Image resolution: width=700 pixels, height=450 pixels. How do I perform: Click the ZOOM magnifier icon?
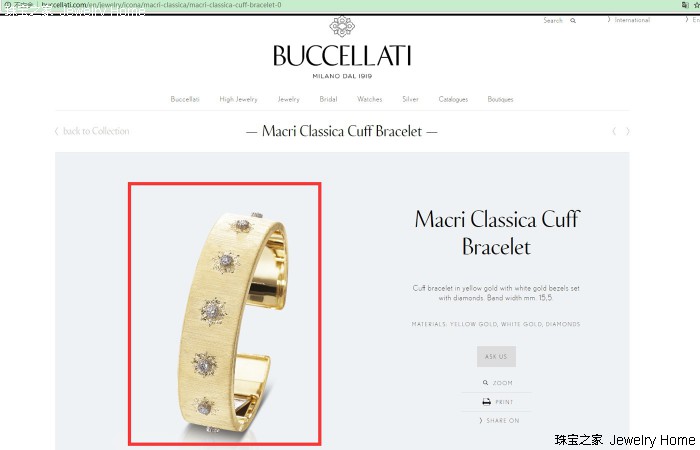[485, 383]
